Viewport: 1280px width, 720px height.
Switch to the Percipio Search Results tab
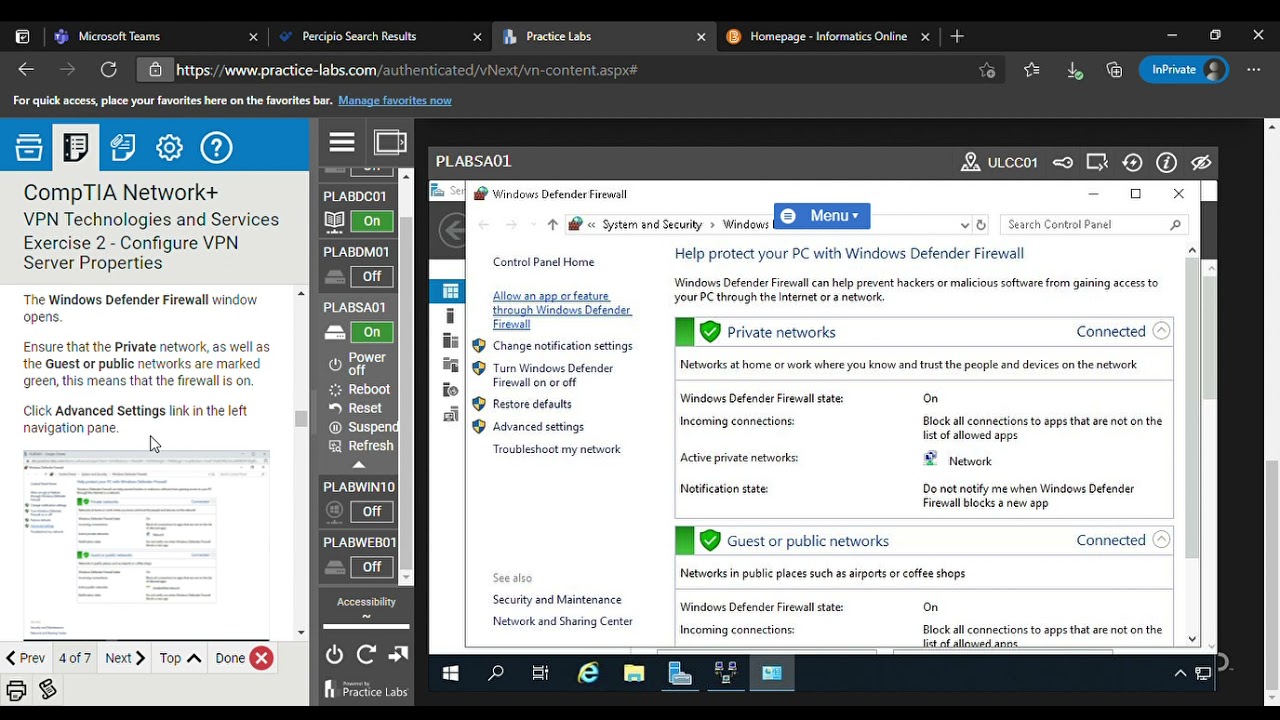tap(380, 36)
